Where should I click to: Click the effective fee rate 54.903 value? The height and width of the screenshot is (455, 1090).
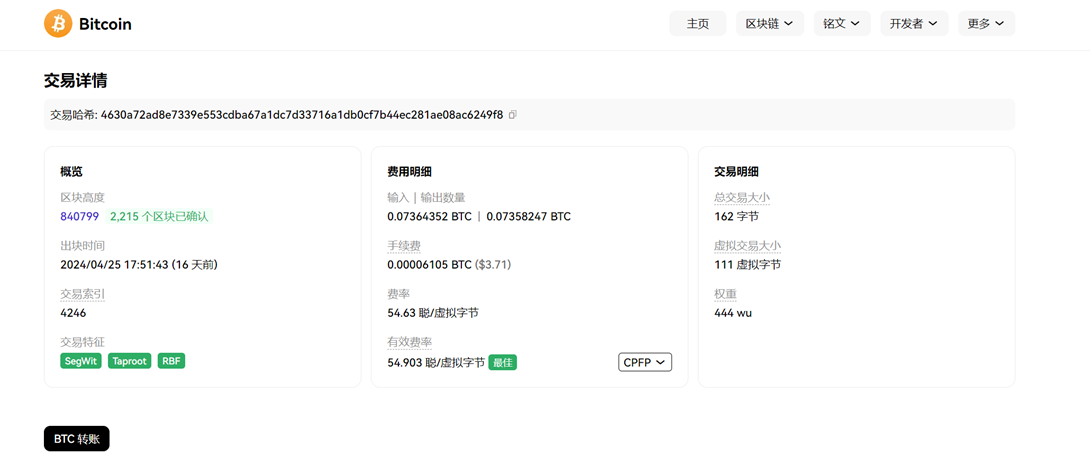(x=435, y=362)
